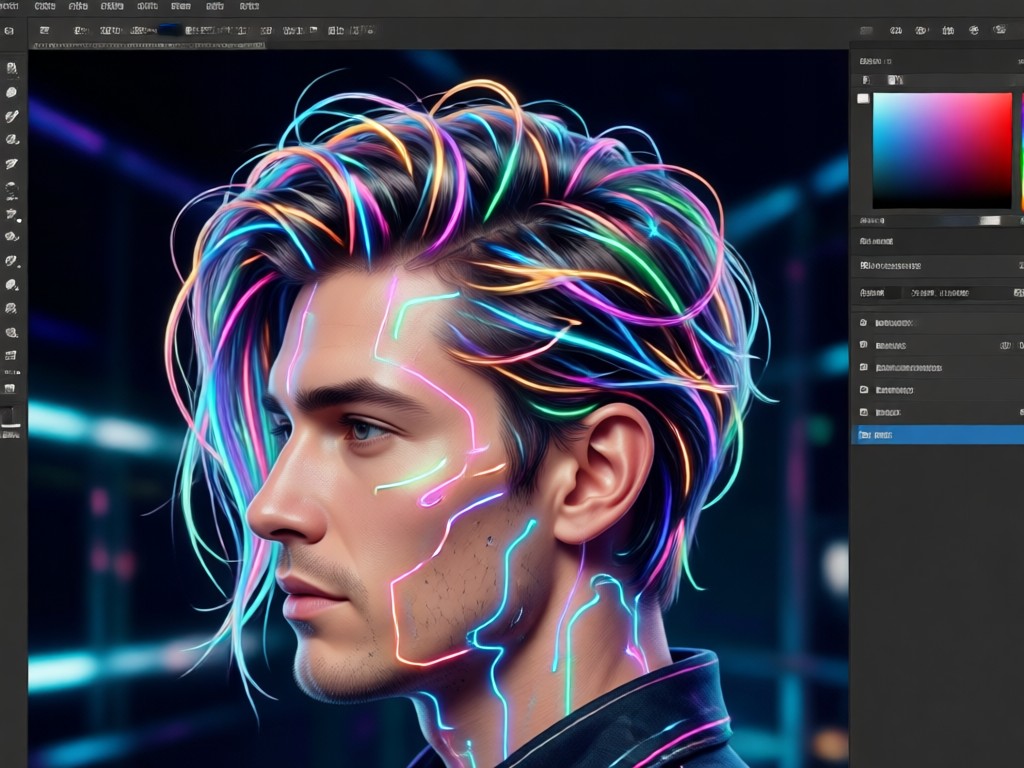This screenshot has width=1024, height=768.
Task: Select the sixth tool, the stamp-like icon, in the left toolbar
Action: pos(11,190)
